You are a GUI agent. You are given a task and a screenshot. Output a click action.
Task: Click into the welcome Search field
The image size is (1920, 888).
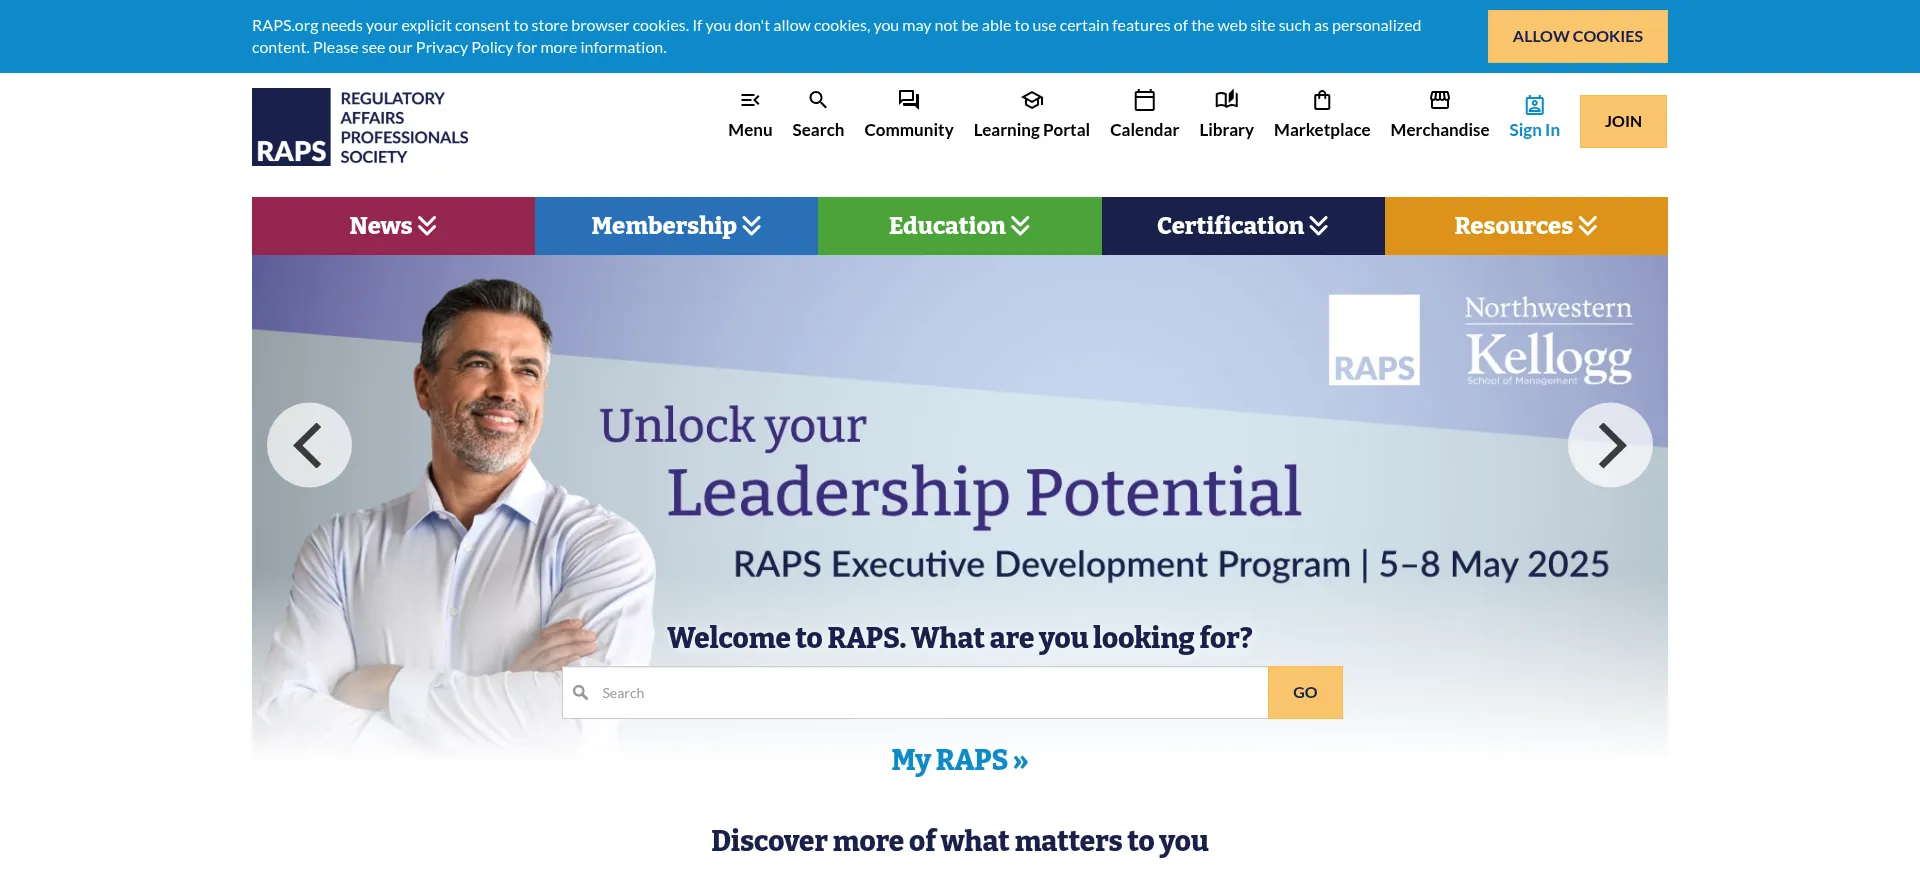(x=930, y=693)
